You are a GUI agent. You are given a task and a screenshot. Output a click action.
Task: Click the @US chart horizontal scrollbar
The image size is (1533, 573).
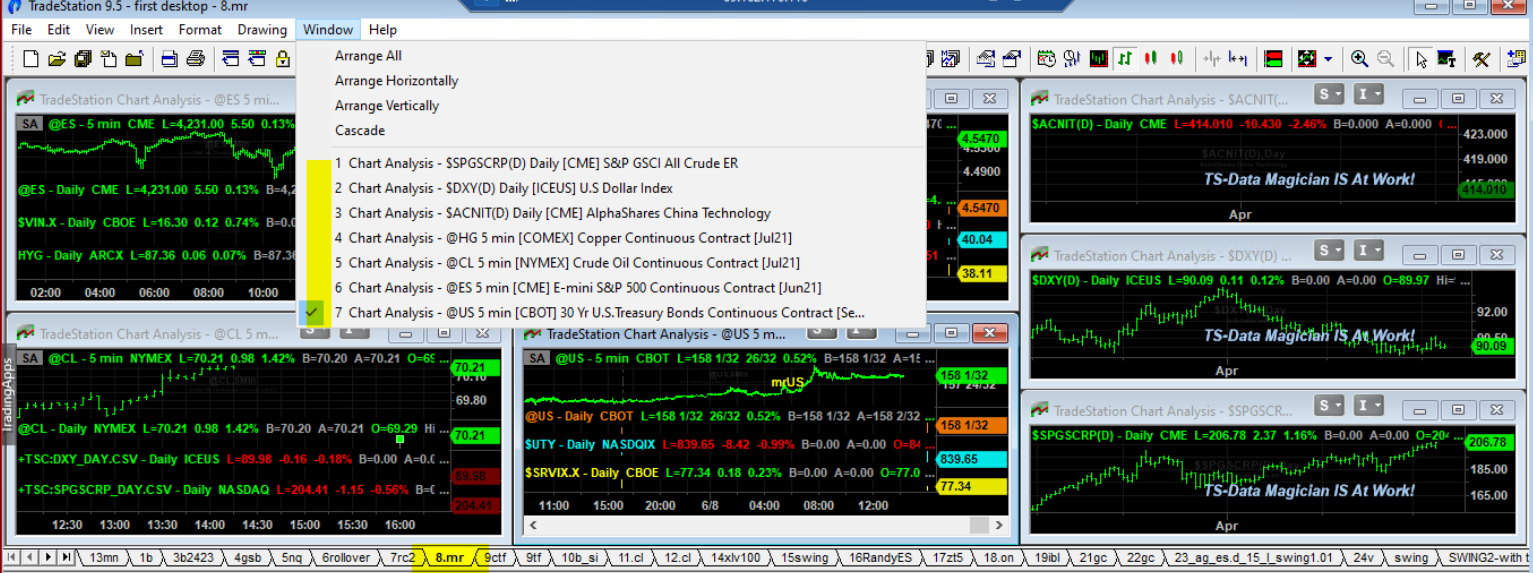[760, 525]
